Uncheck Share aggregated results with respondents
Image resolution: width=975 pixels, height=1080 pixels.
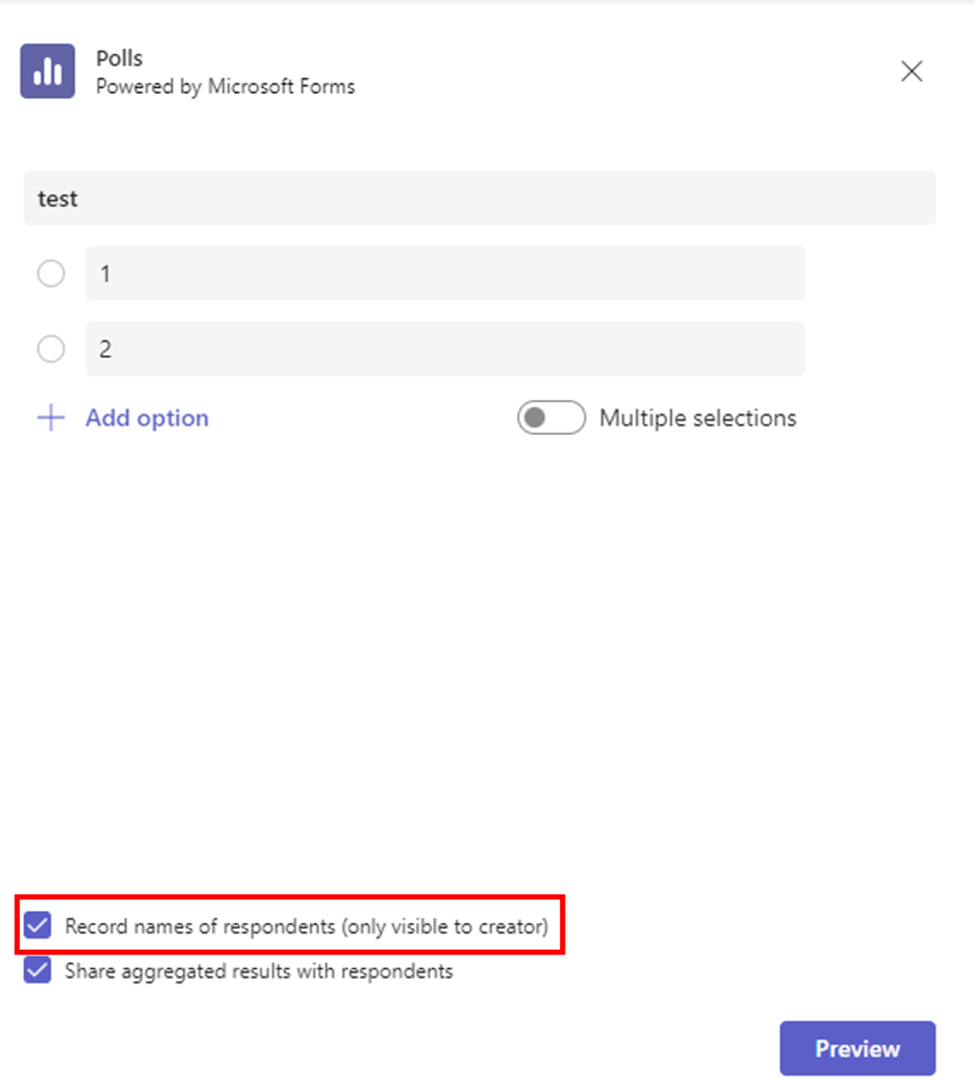click(x=37, y=971)
